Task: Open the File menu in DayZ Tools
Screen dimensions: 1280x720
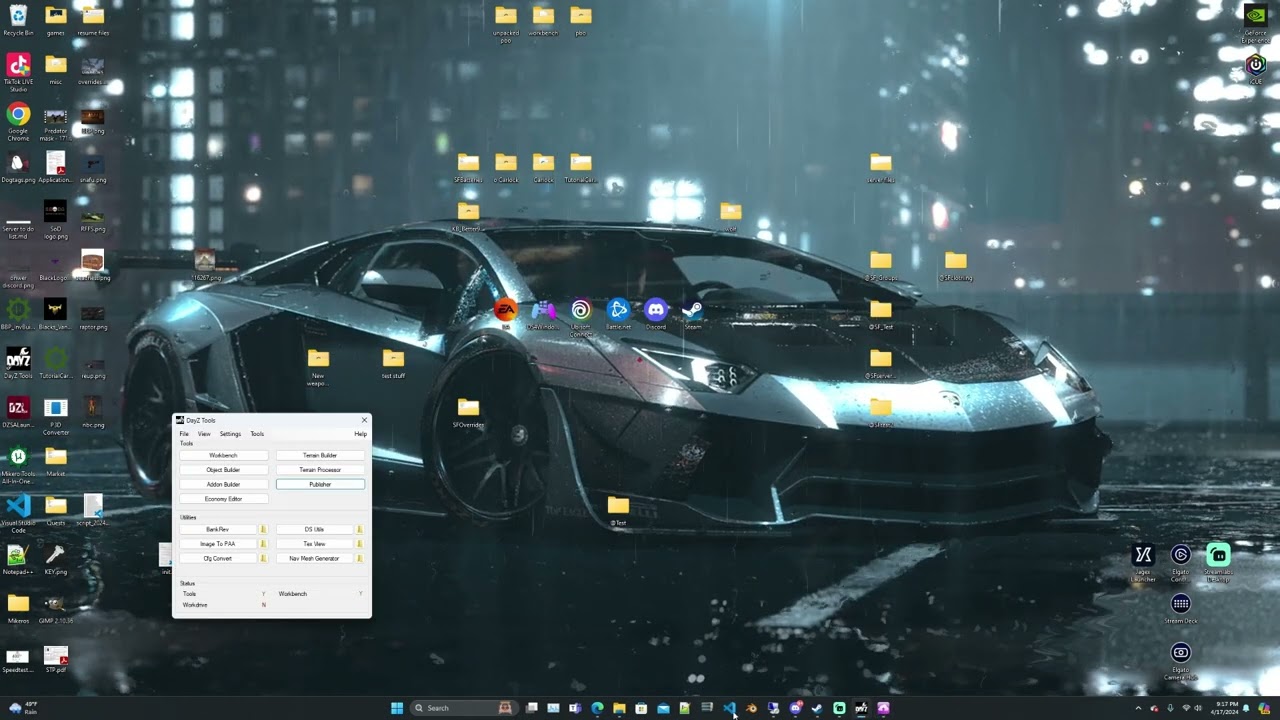Action: (184, 434)
